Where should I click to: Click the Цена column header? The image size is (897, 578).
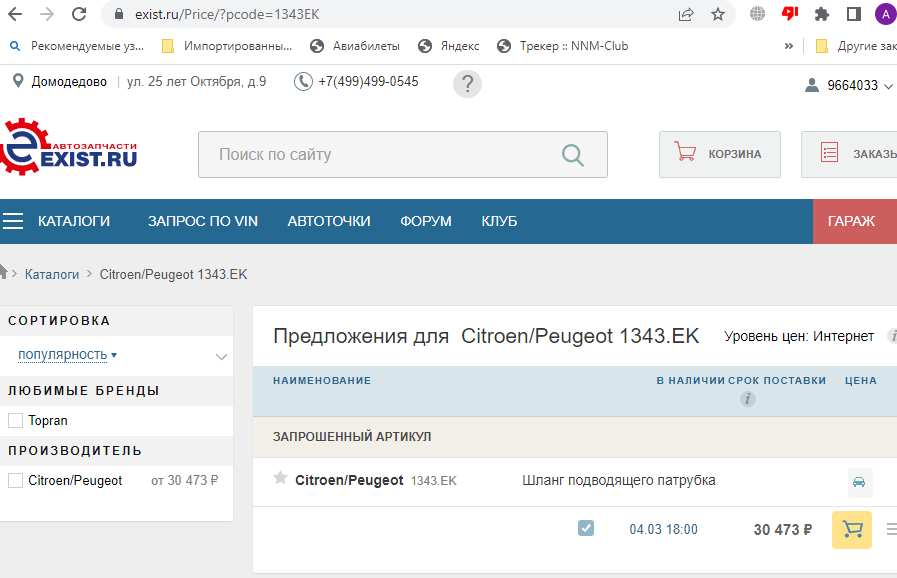pos(861,381)
